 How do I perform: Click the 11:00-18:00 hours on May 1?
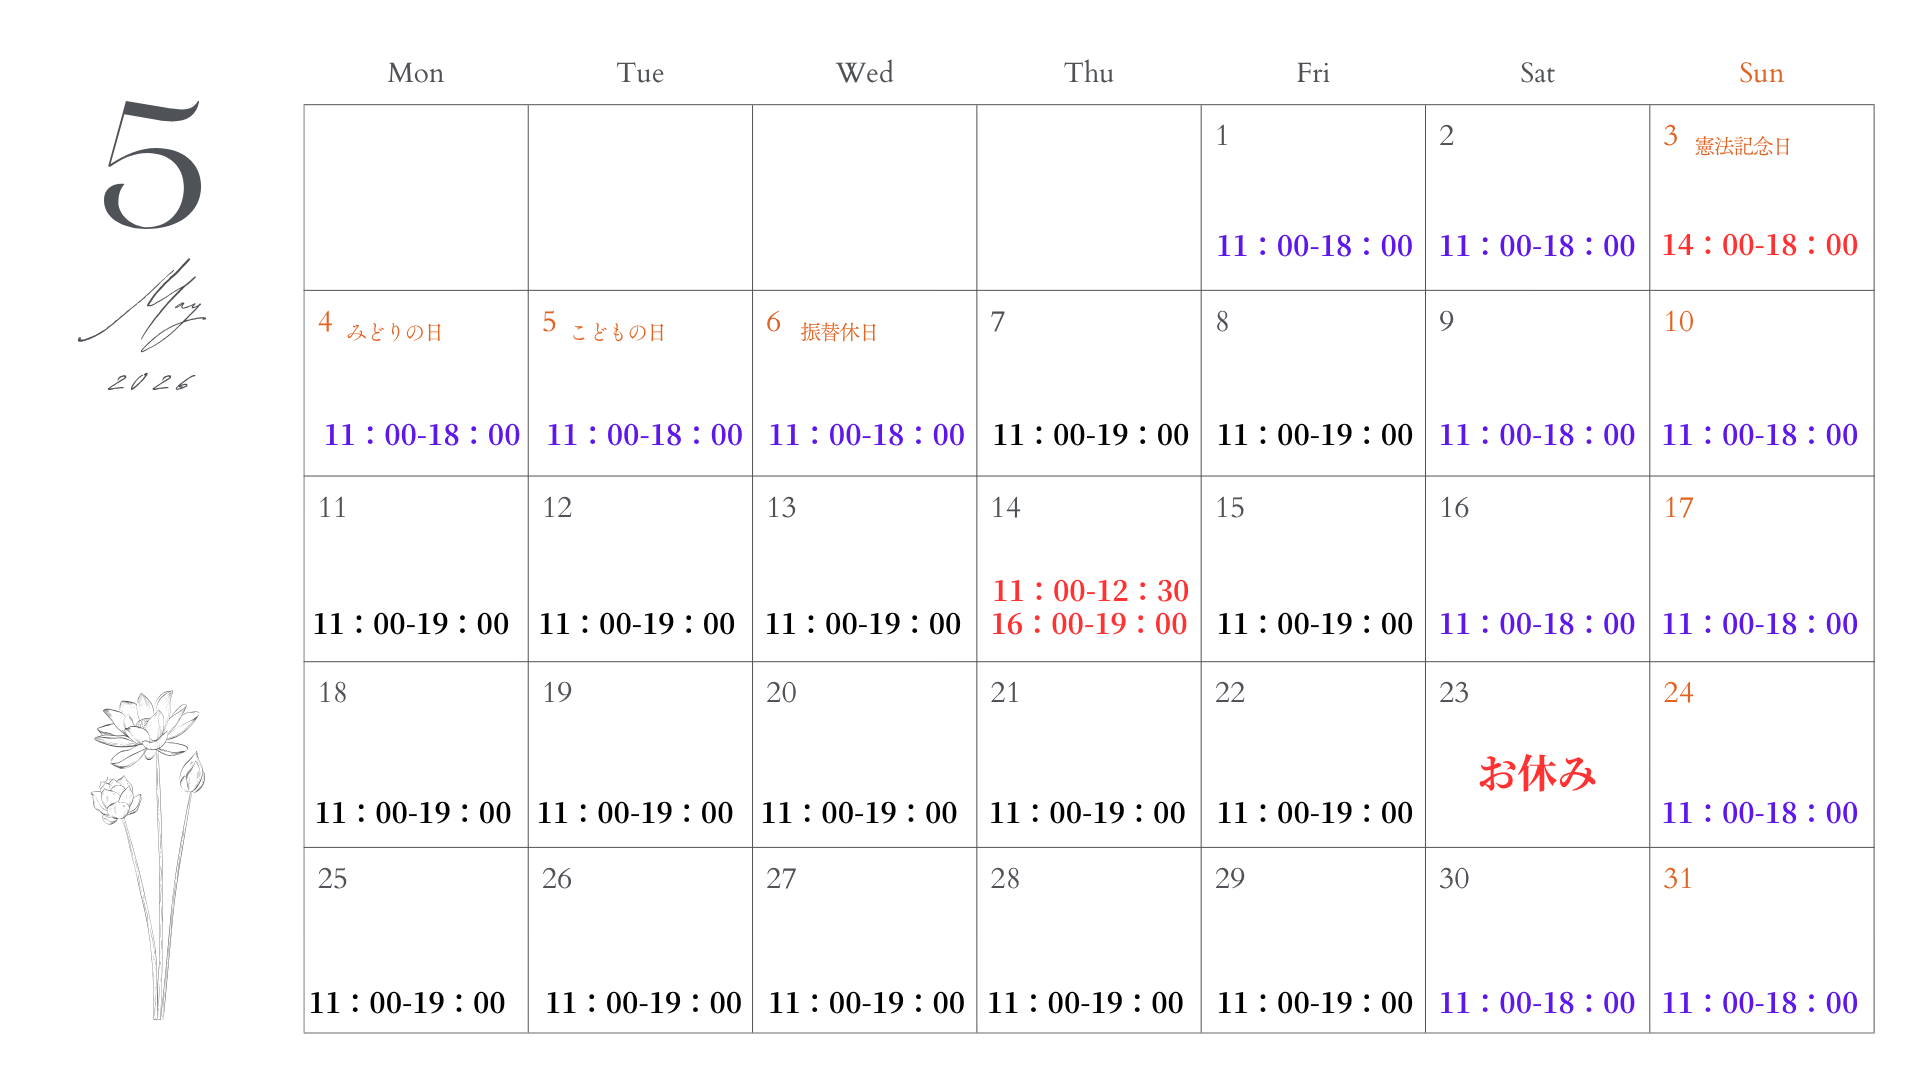pos(1314,245)
